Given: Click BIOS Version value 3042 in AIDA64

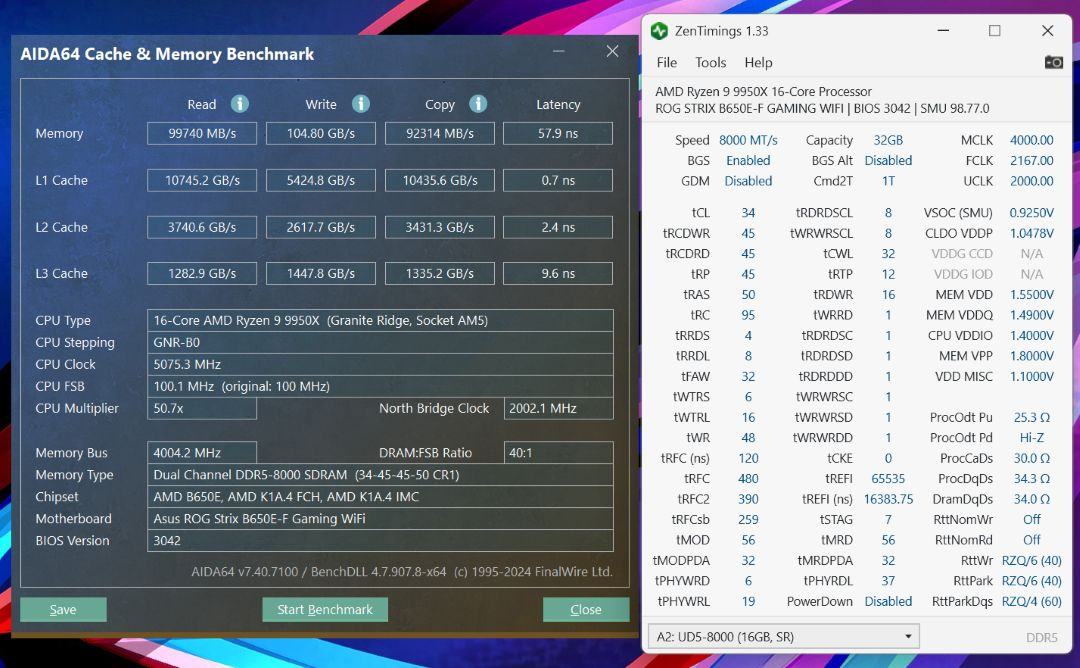Looking at the screenshot, I should coord(380,541).
